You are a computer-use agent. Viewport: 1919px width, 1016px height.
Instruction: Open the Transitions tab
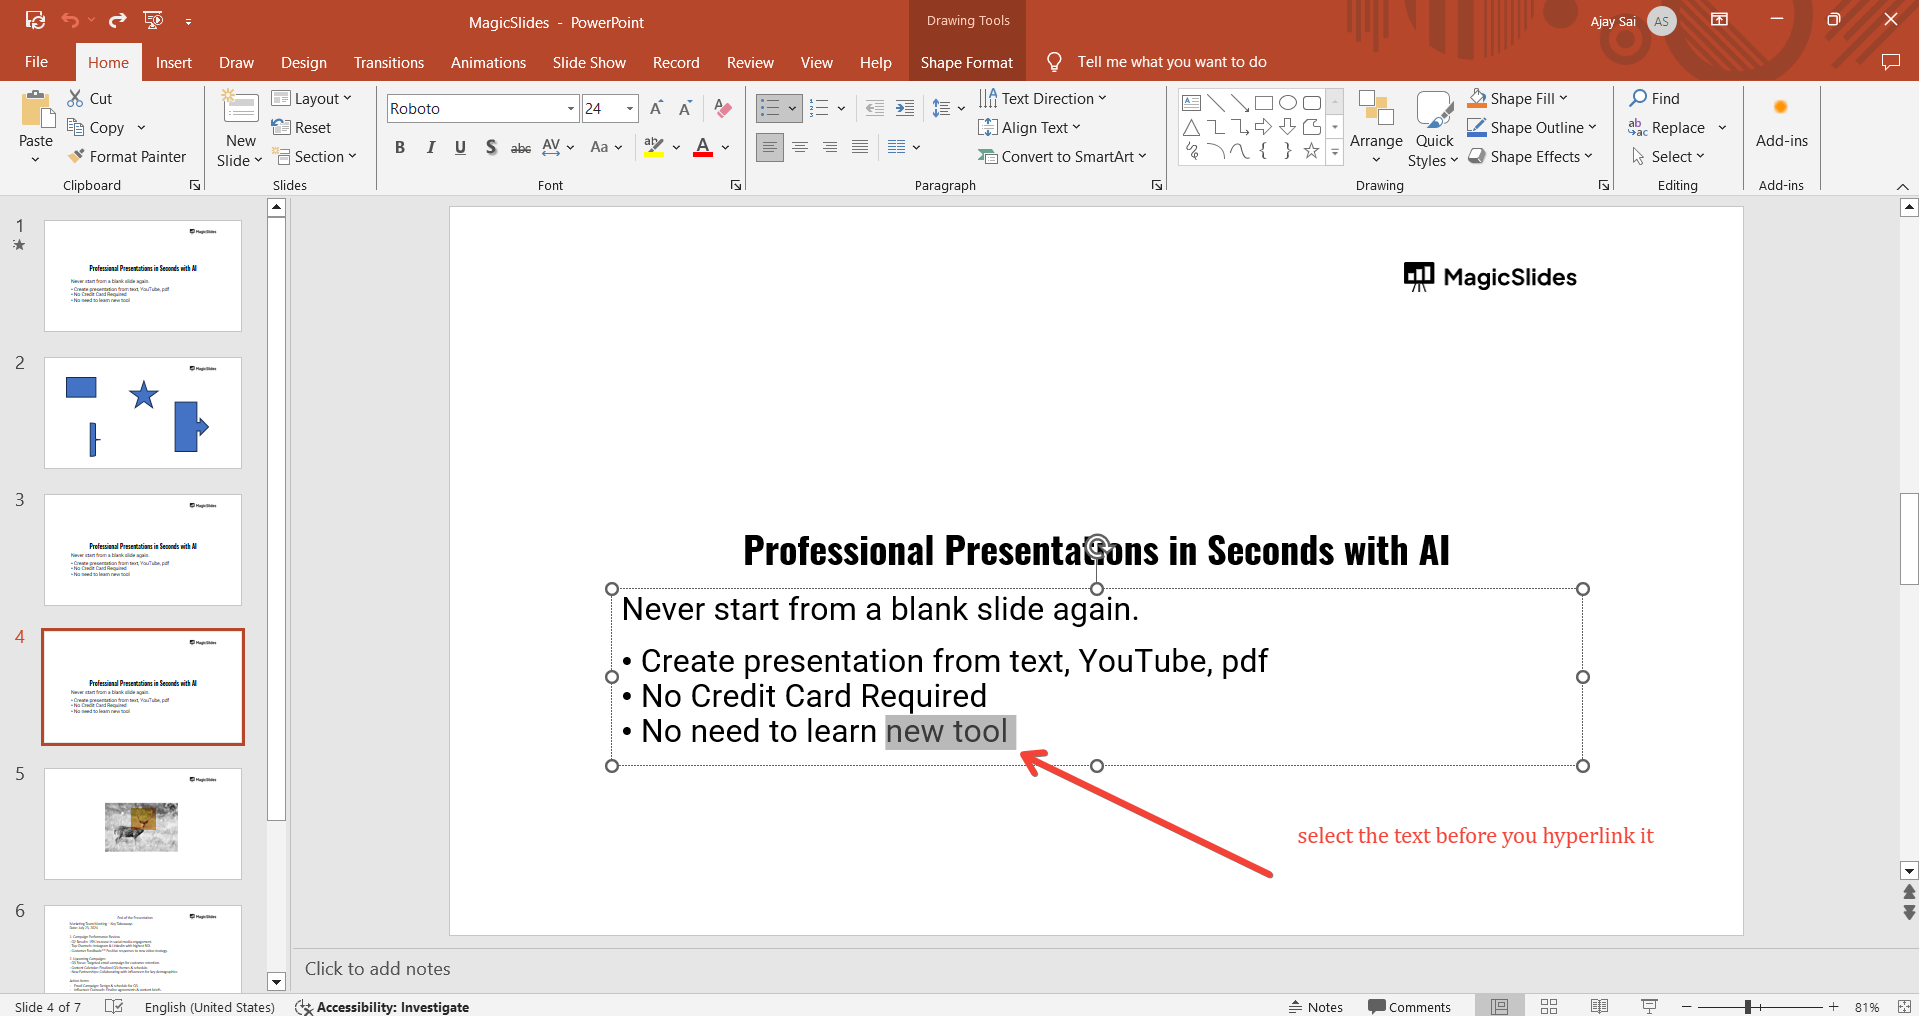[x=388, y=62]
